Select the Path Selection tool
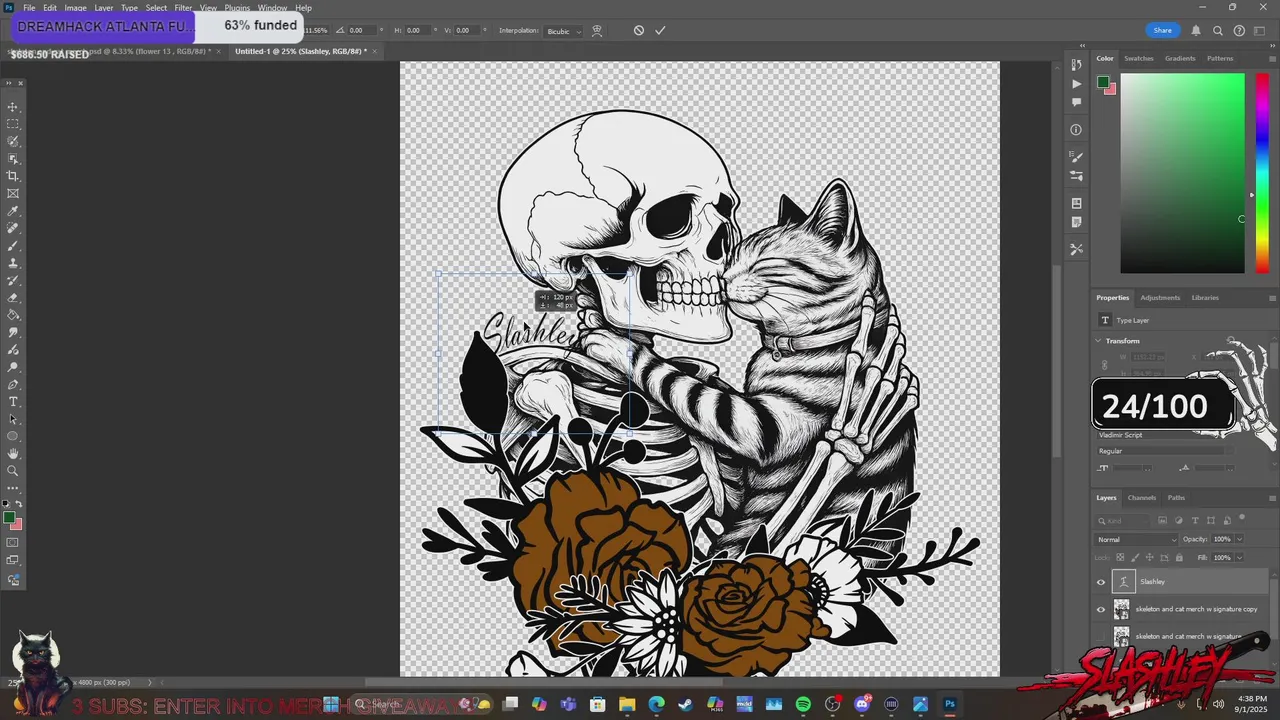Screen dimensions: 1280x720 click(x=13, y=419)
